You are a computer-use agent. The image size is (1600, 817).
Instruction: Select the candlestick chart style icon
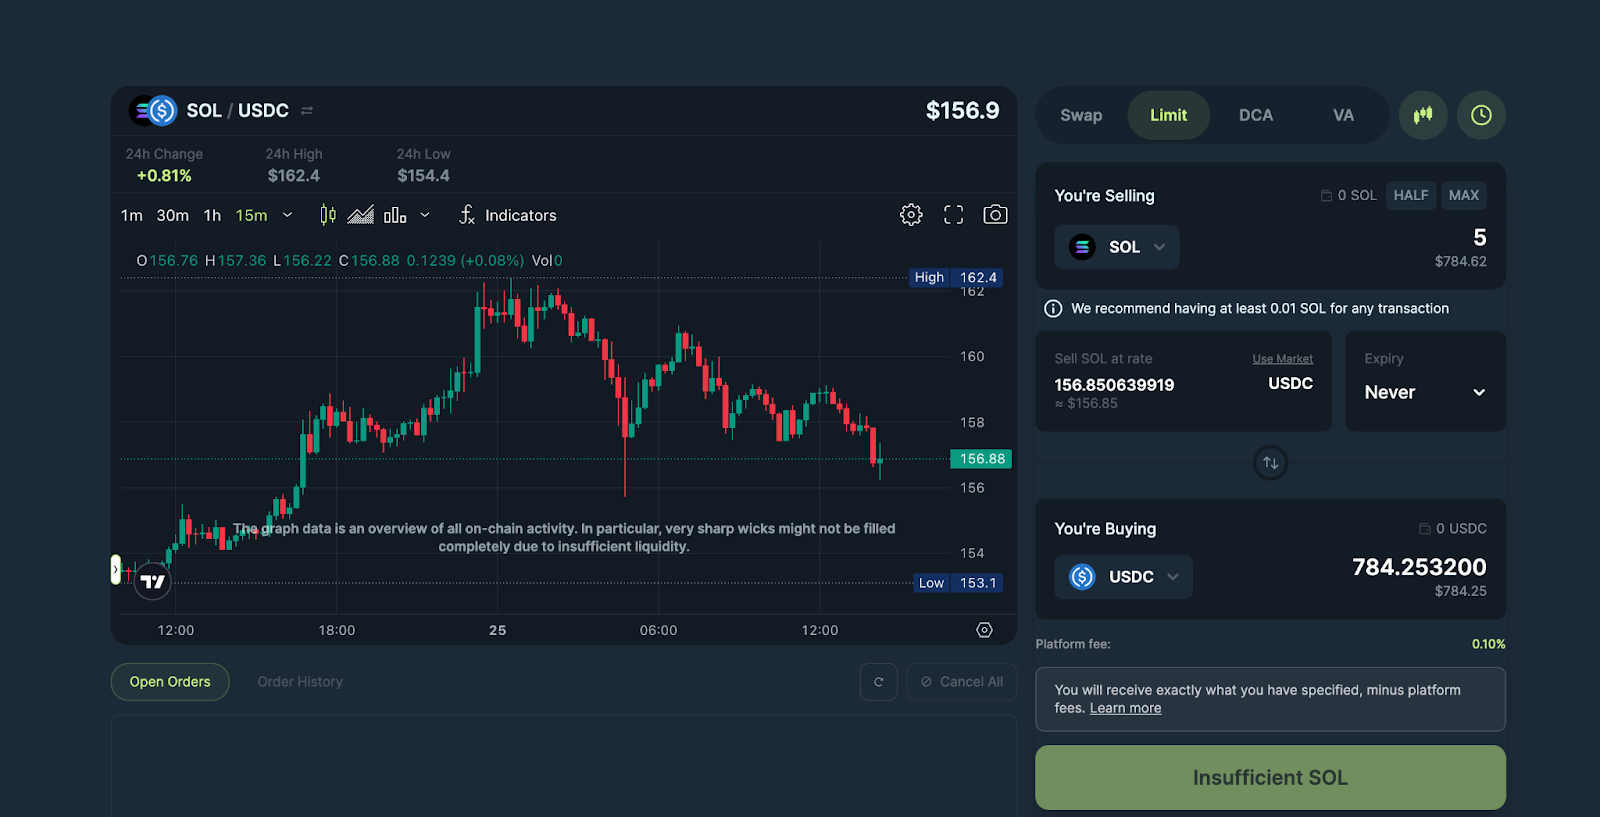coord(328,215)
